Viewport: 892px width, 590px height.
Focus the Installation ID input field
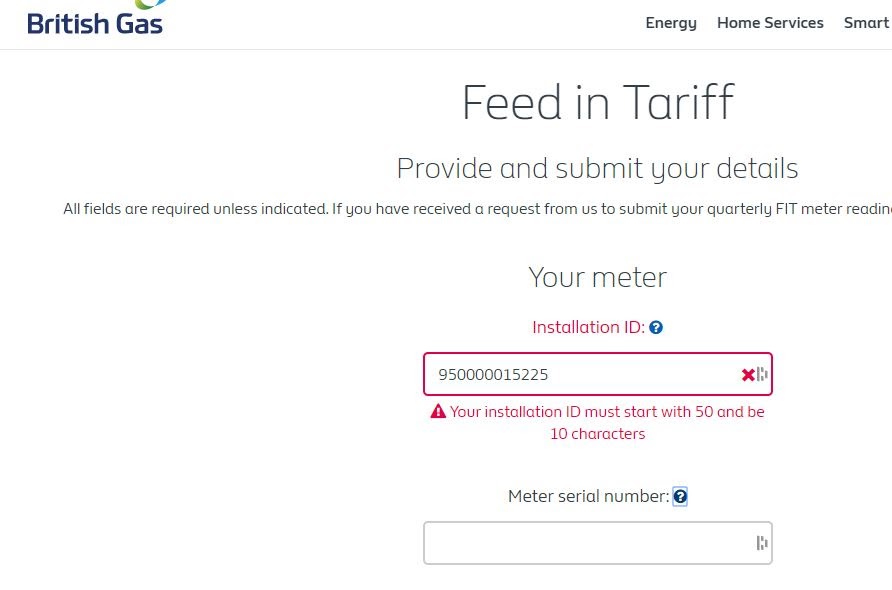[x=597, y=374]
